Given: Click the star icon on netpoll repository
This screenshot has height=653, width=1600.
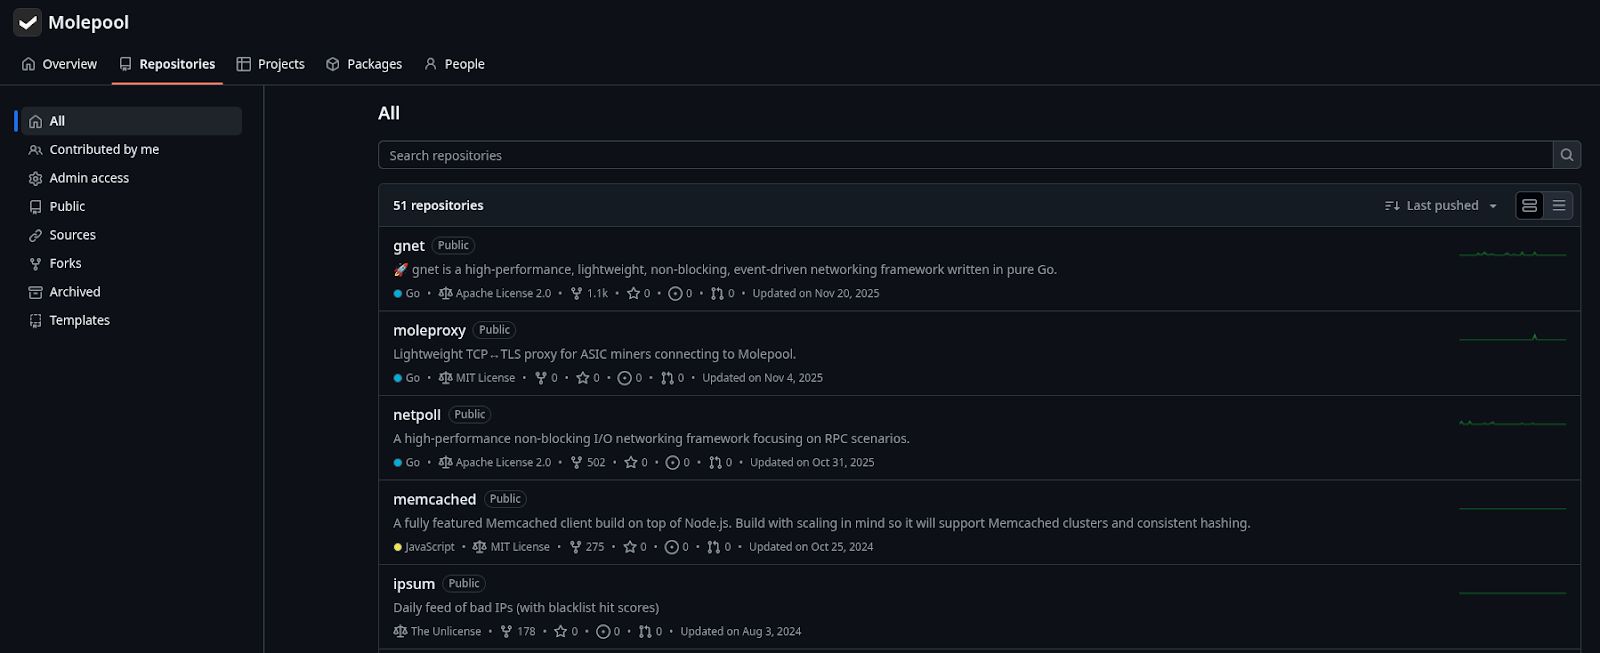Looking at the screenshot, I should pos(630,463).
